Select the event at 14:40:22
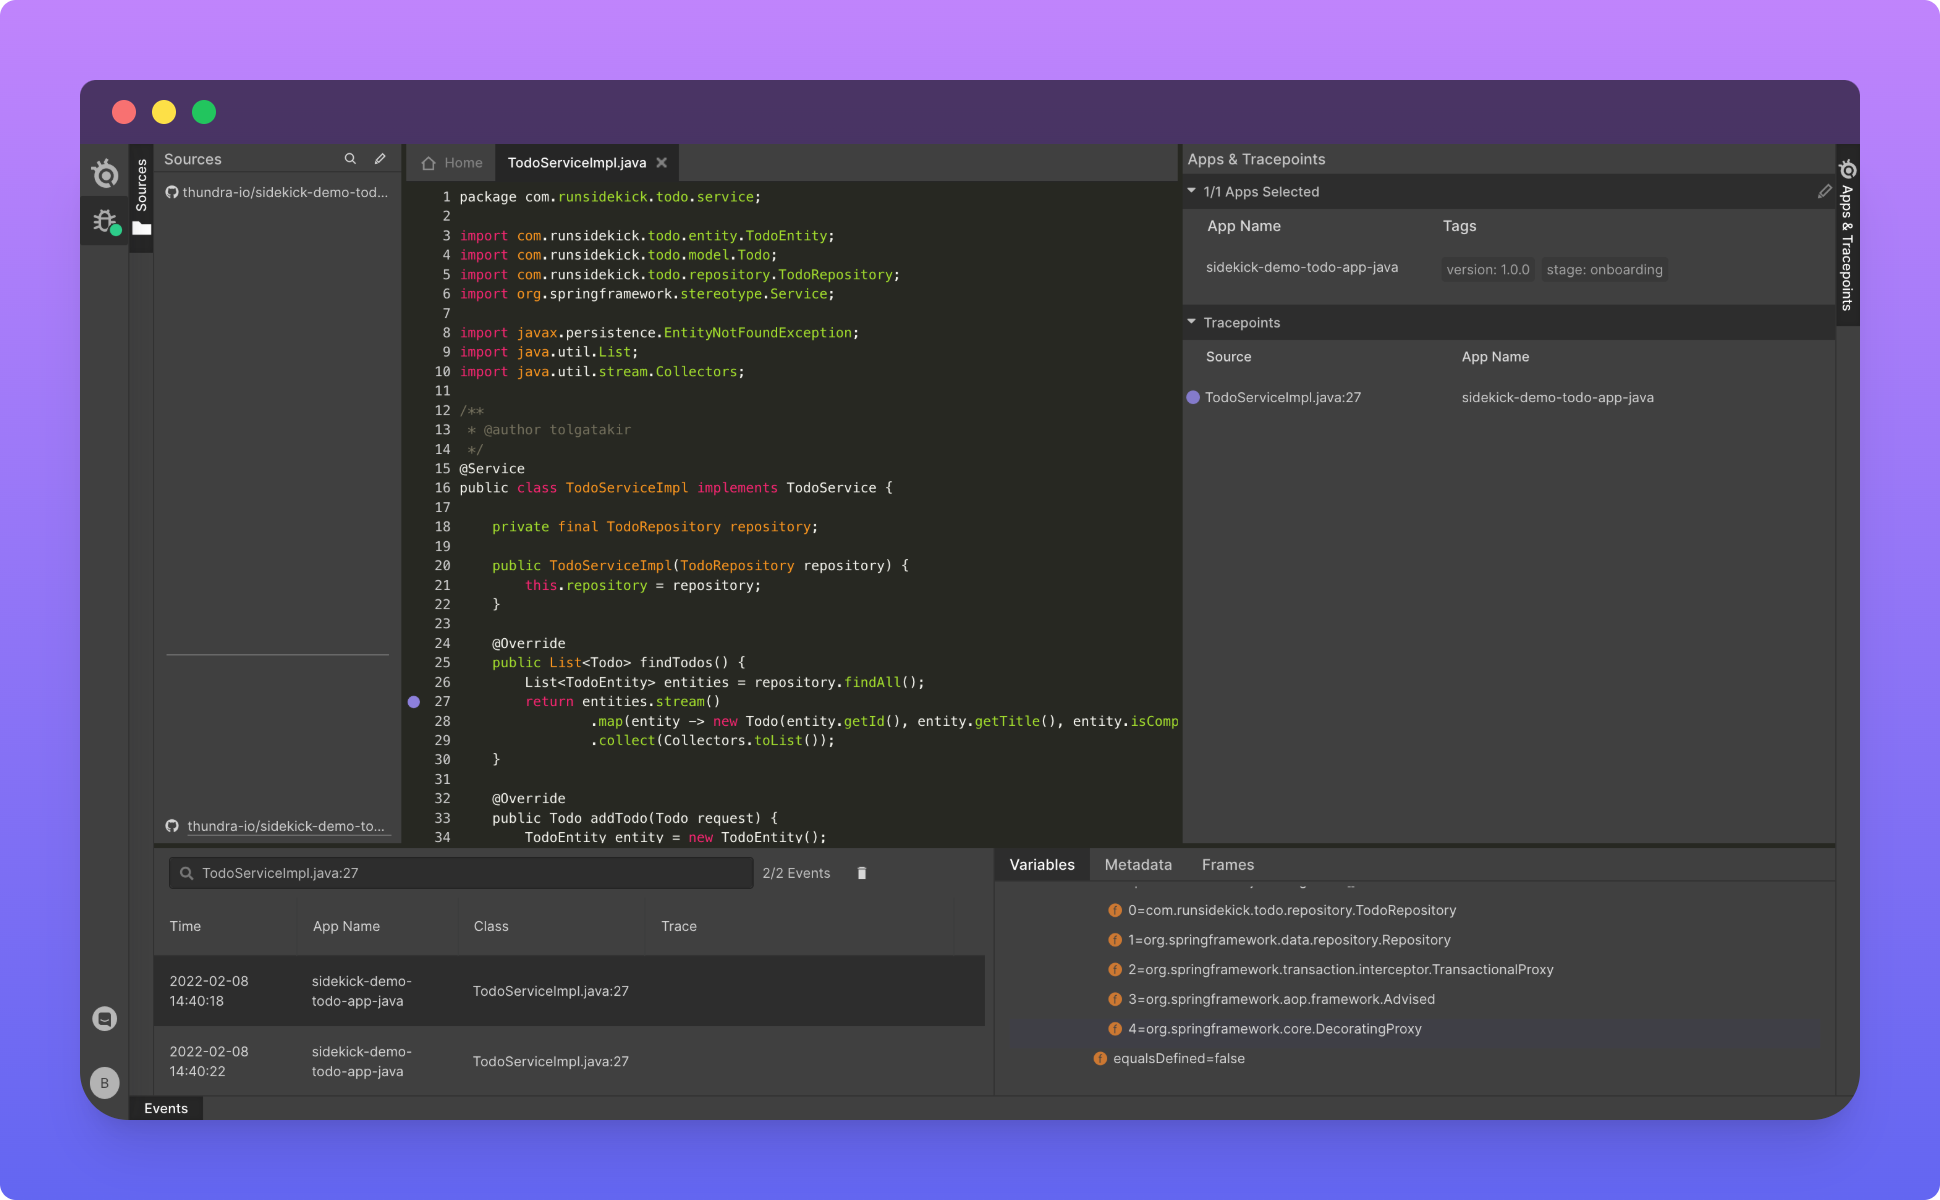The height and width of the screenshot is (1200, 1940). (569, 1061)
